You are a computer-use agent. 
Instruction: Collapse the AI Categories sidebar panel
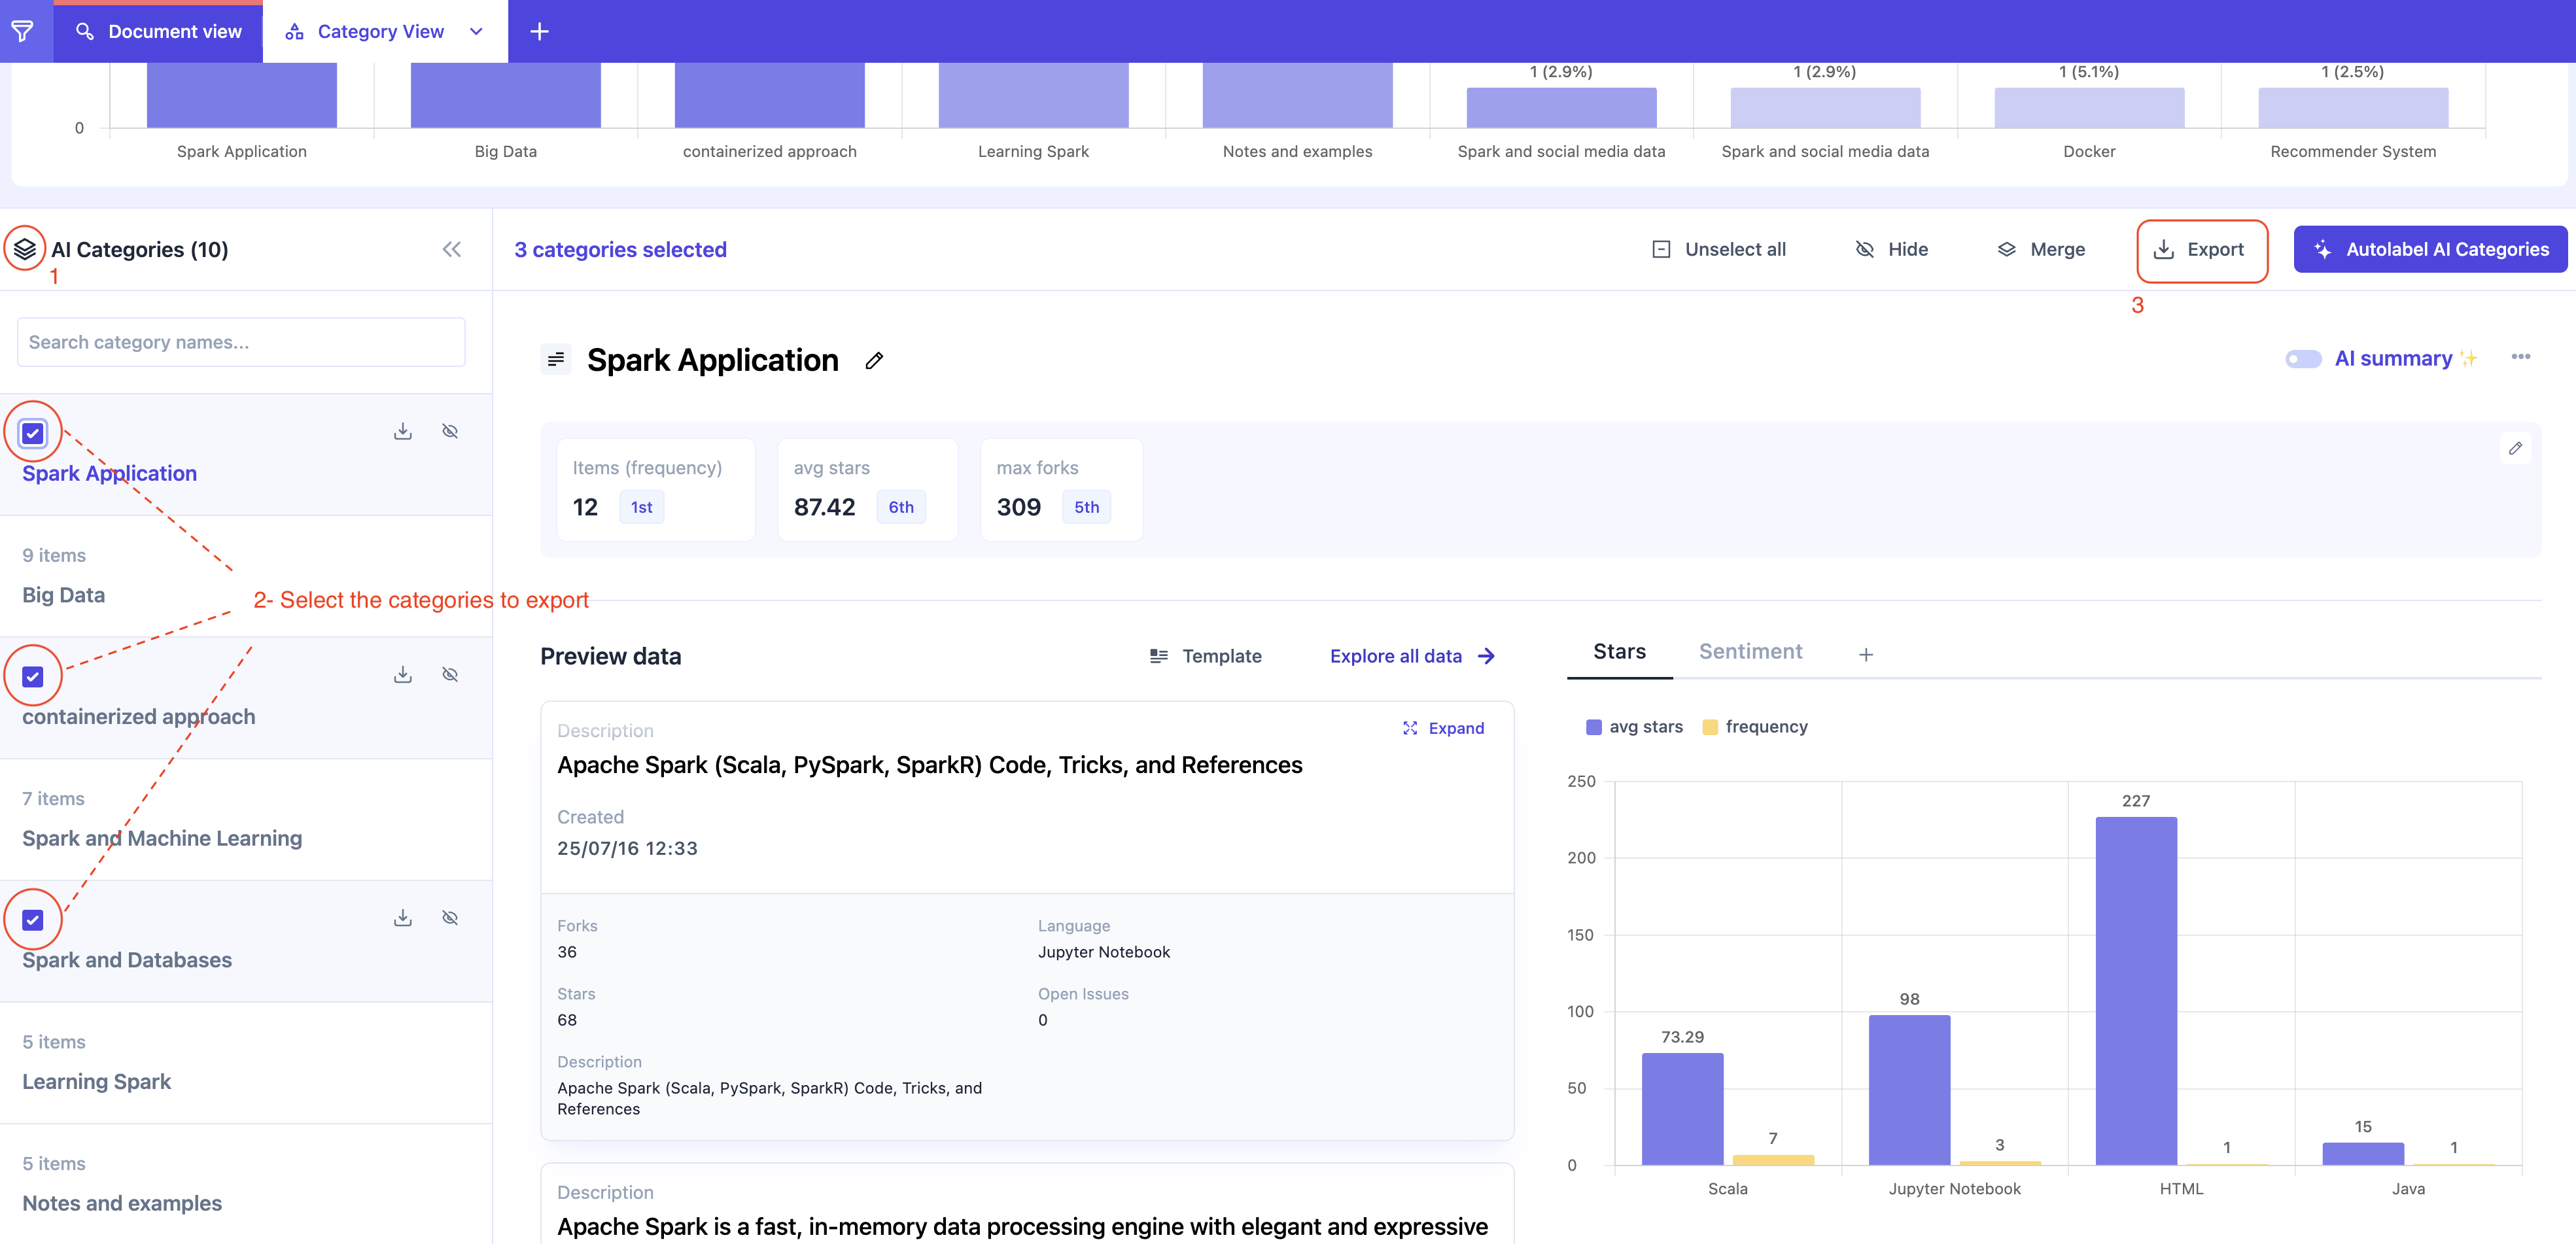point(452,249)
